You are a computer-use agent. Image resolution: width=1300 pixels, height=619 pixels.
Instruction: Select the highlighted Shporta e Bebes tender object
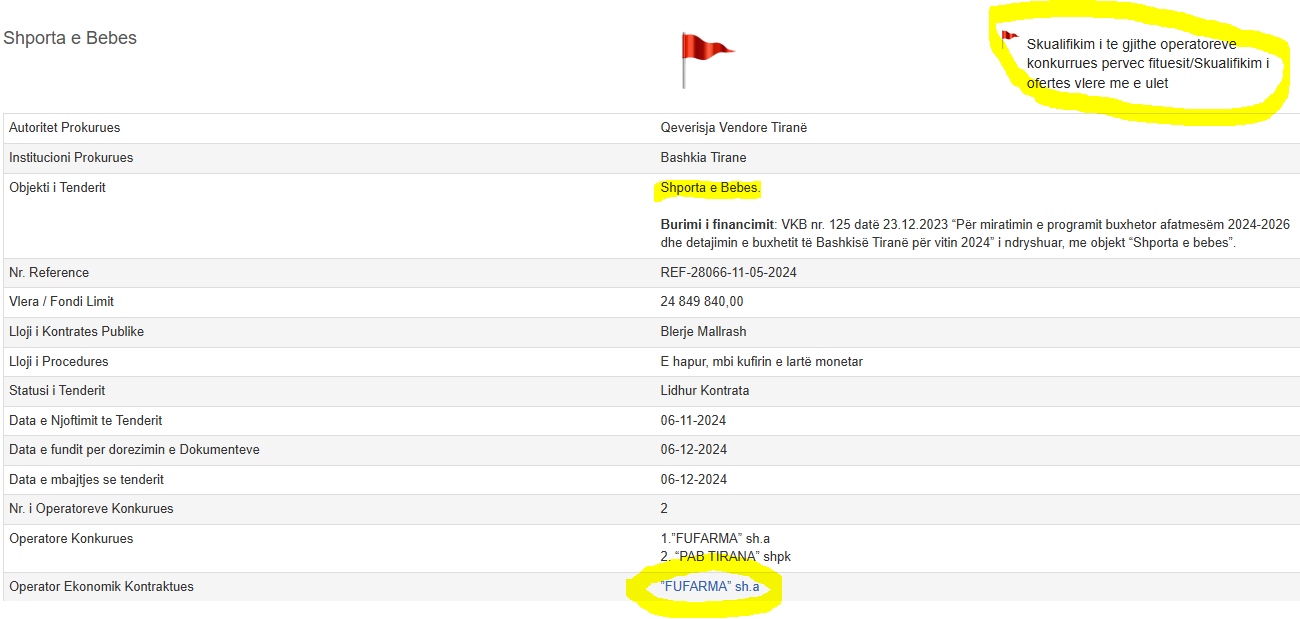coord(710,188)
